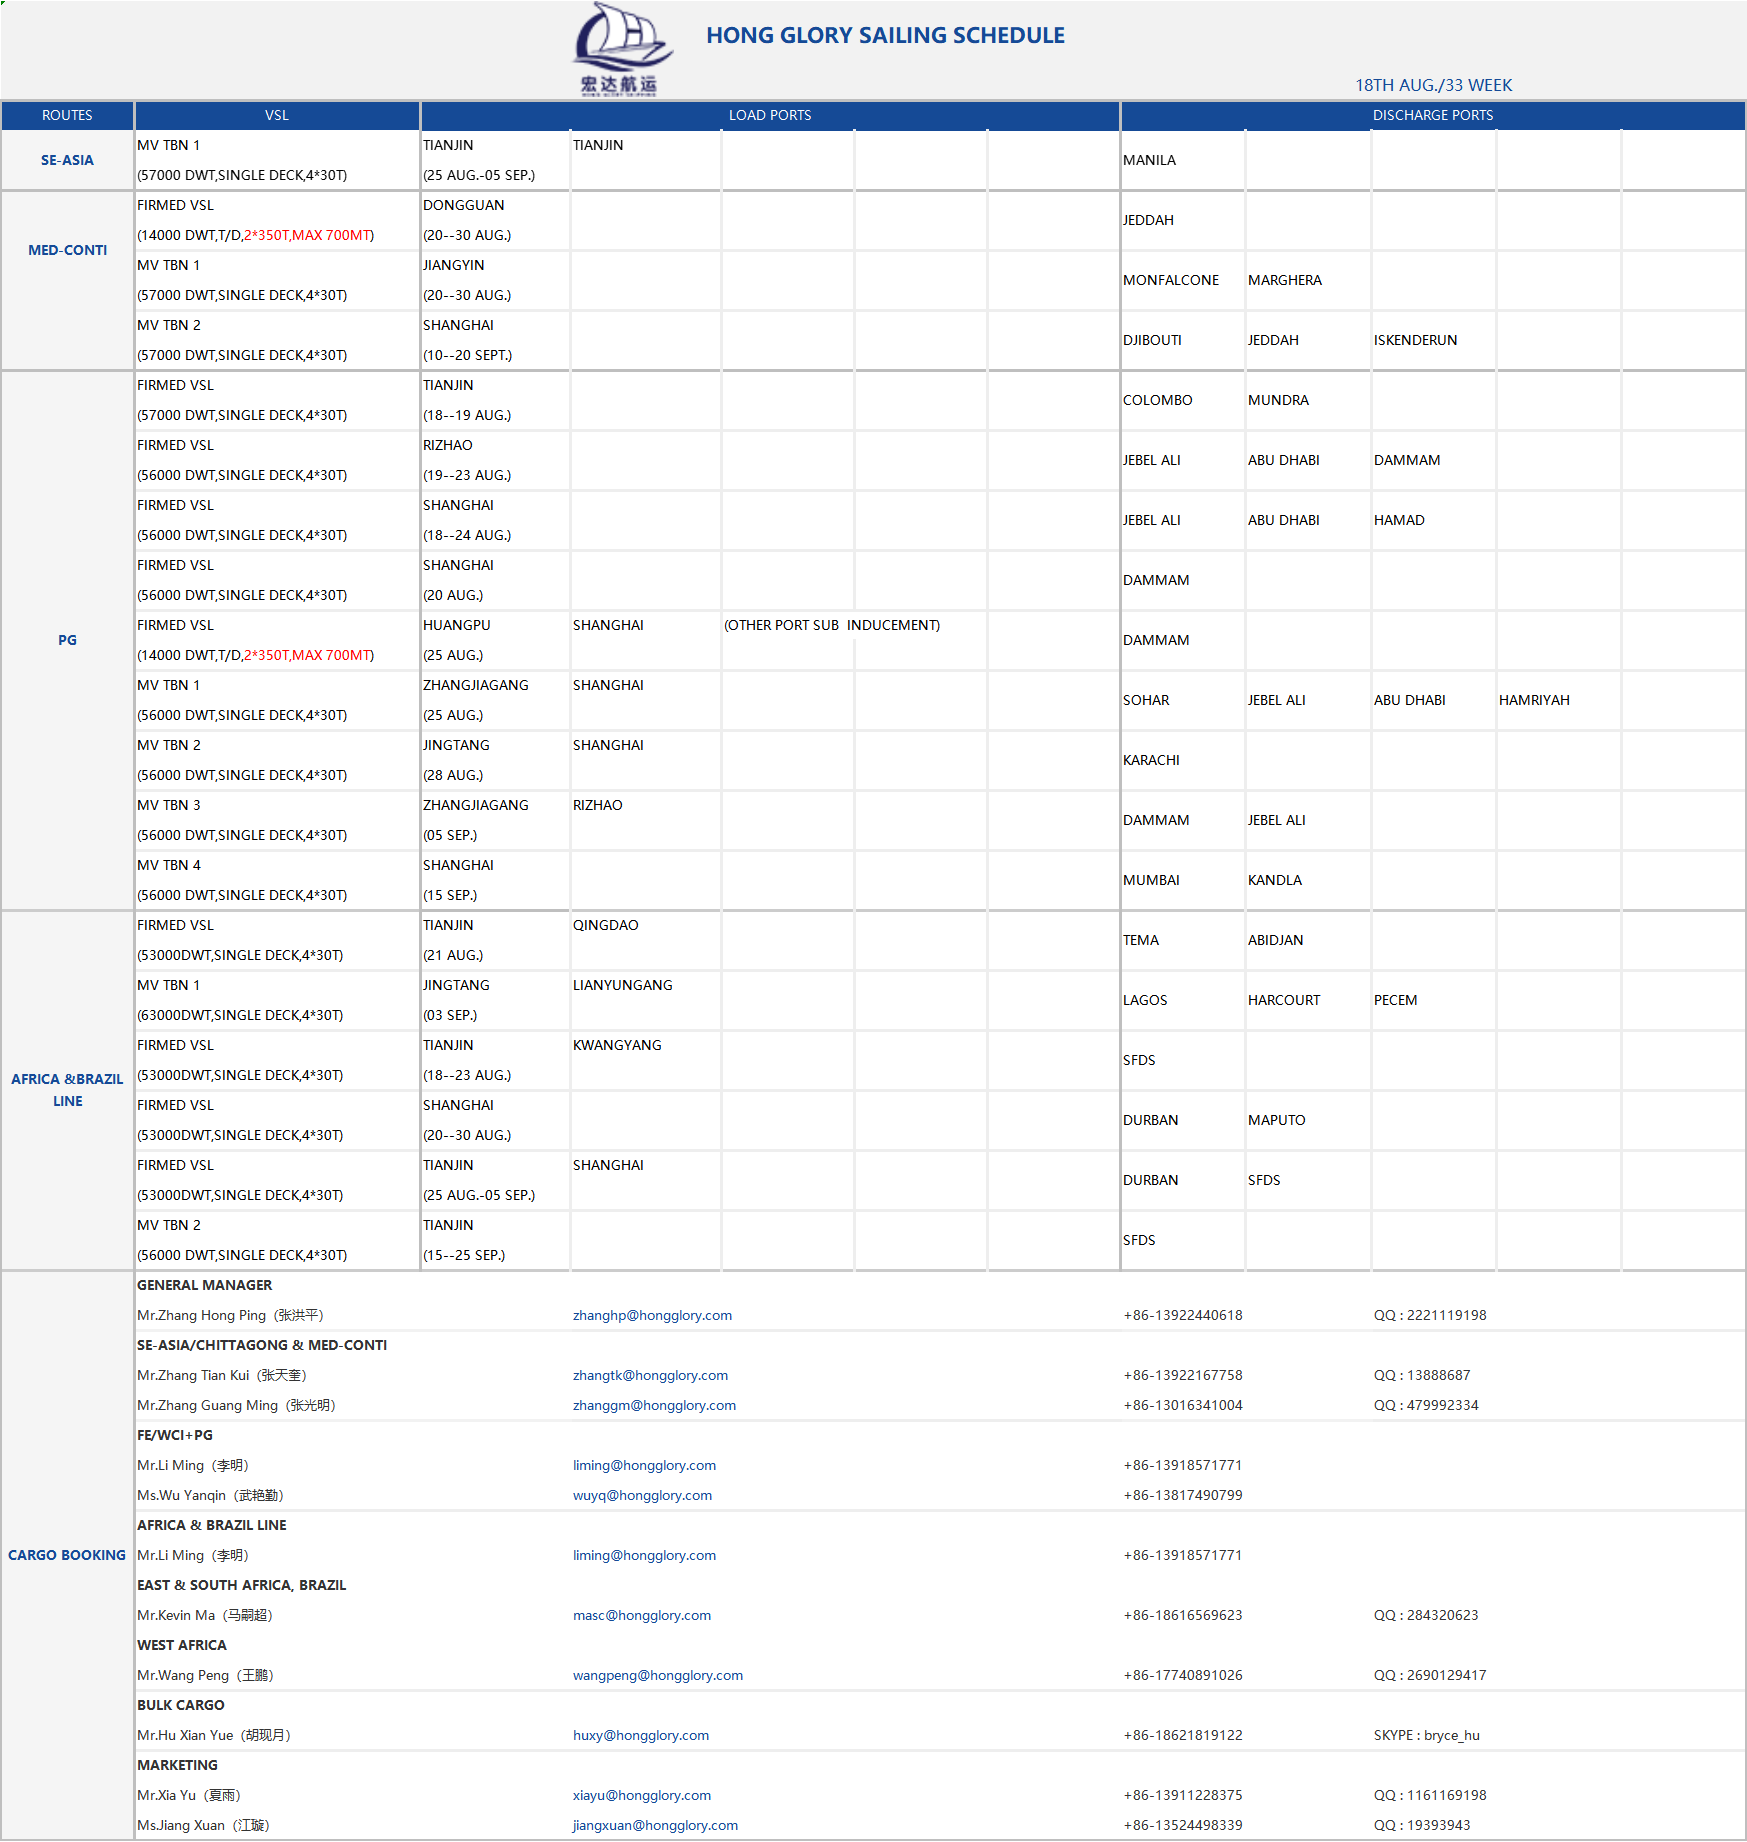
Task: Click the OTHER PORT SUB INDUCEMENT note
Action: pyautogui.click(x=832, y=625)
